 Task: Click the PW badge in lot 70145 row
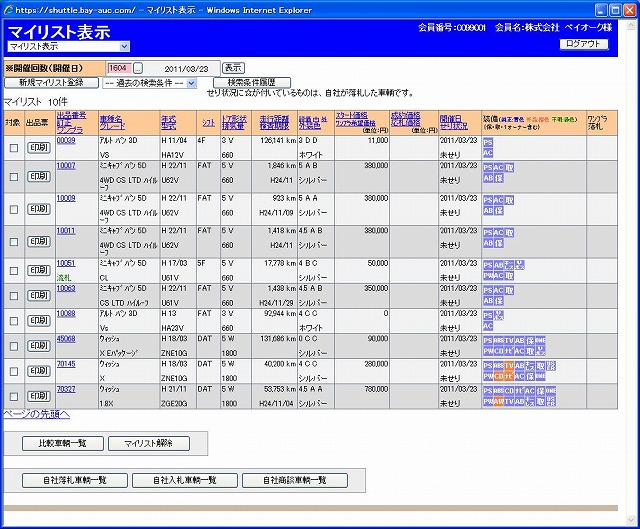[488, 376]
